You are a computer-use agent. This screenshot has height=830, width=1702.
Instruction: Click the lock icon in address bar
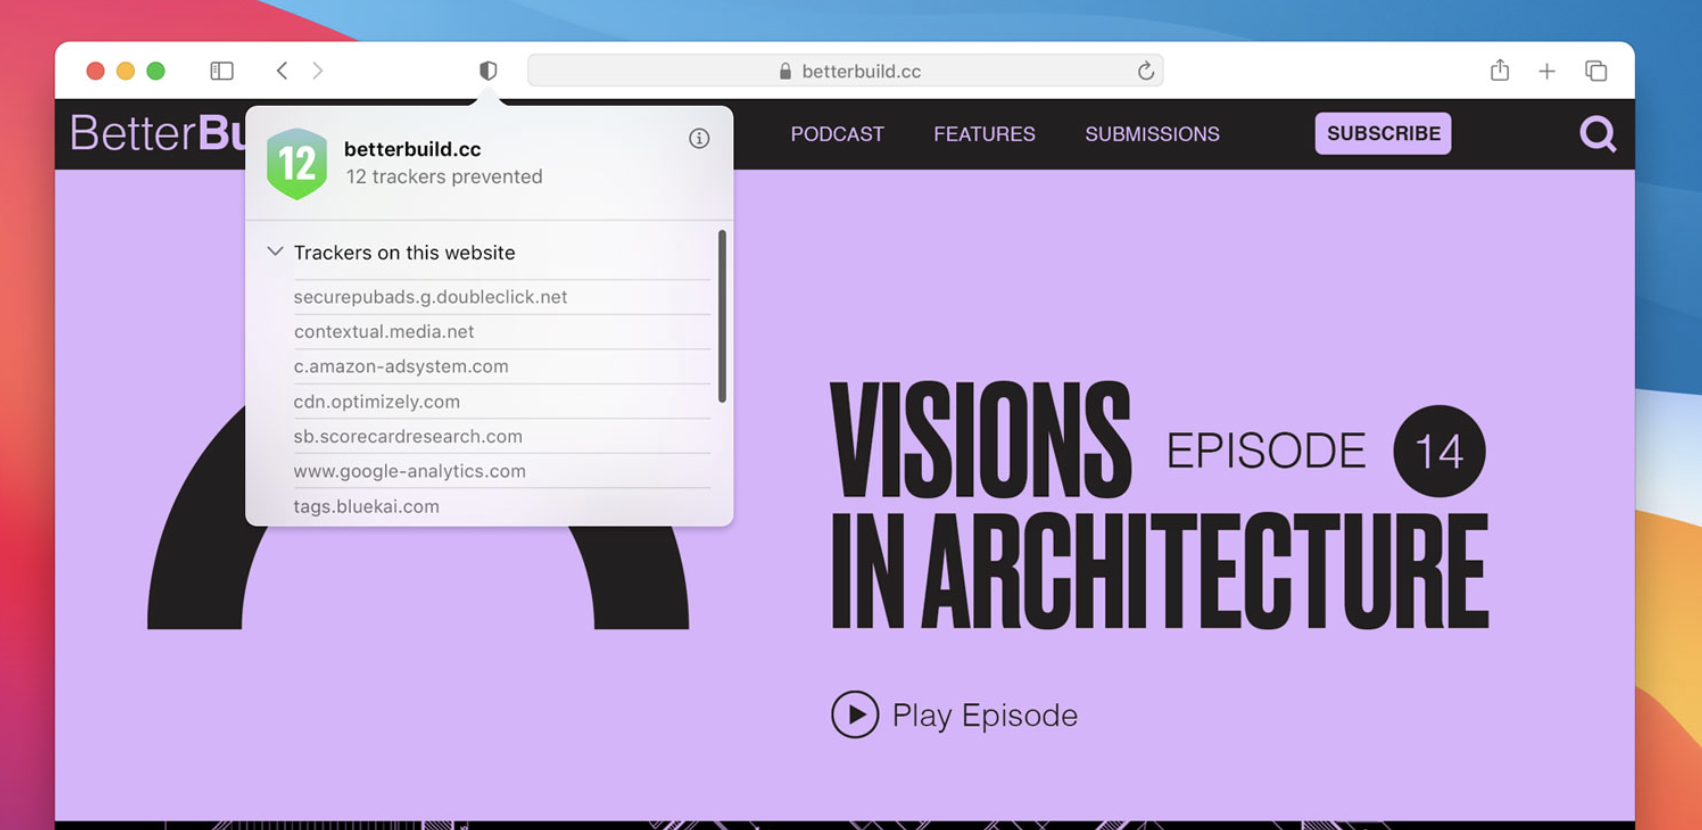click(x=785, y=71)
